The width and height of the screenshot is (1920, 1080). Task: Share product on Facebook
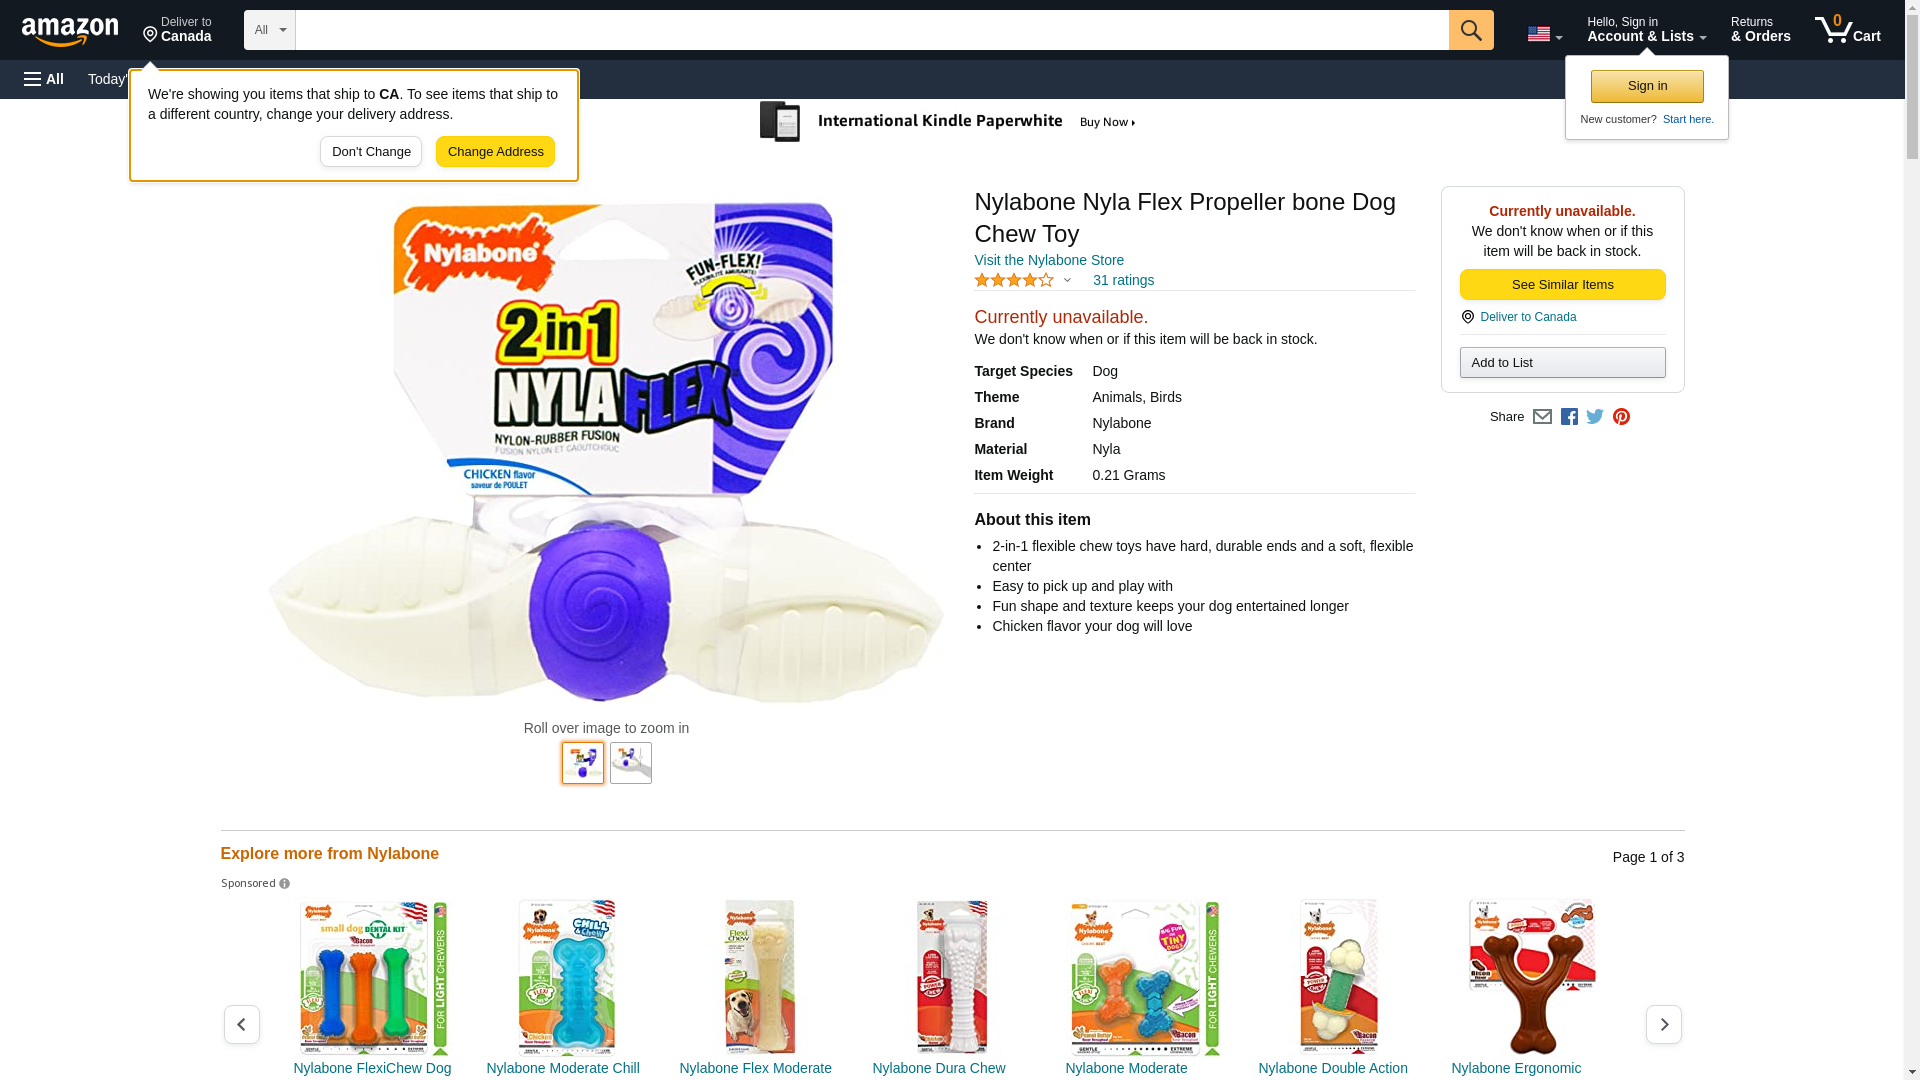click(1569, 417)
